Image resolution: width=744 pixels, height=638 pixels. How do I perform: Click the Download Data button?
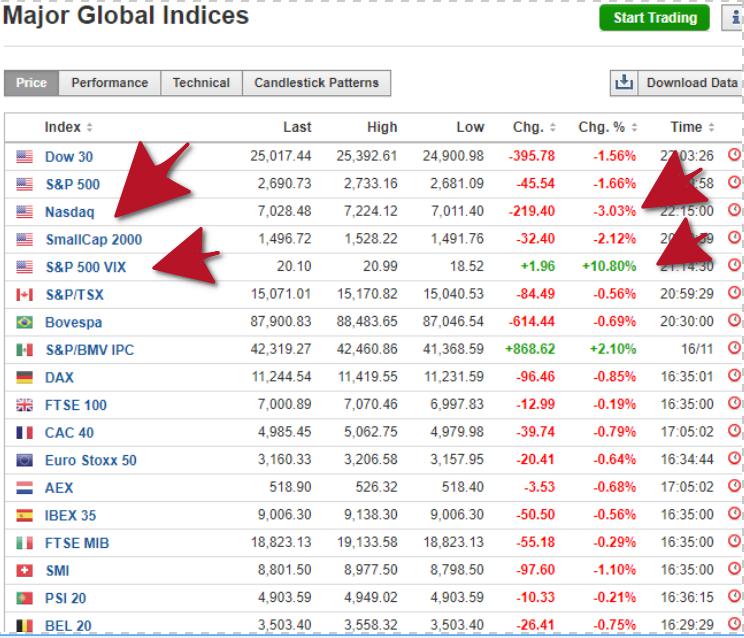[691, 83]
